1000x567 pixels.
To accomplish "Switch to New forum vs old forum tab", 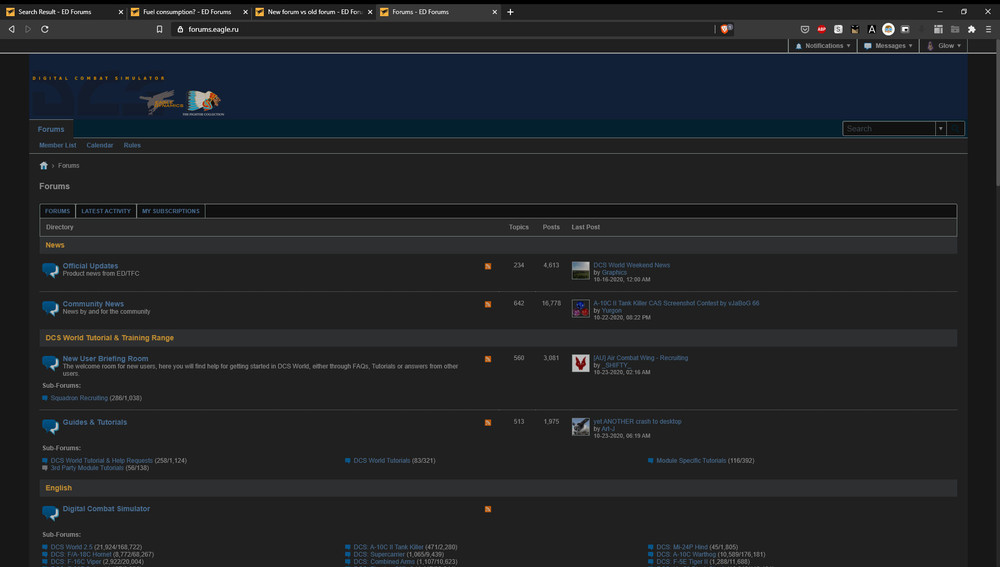I will coord(314,12).
